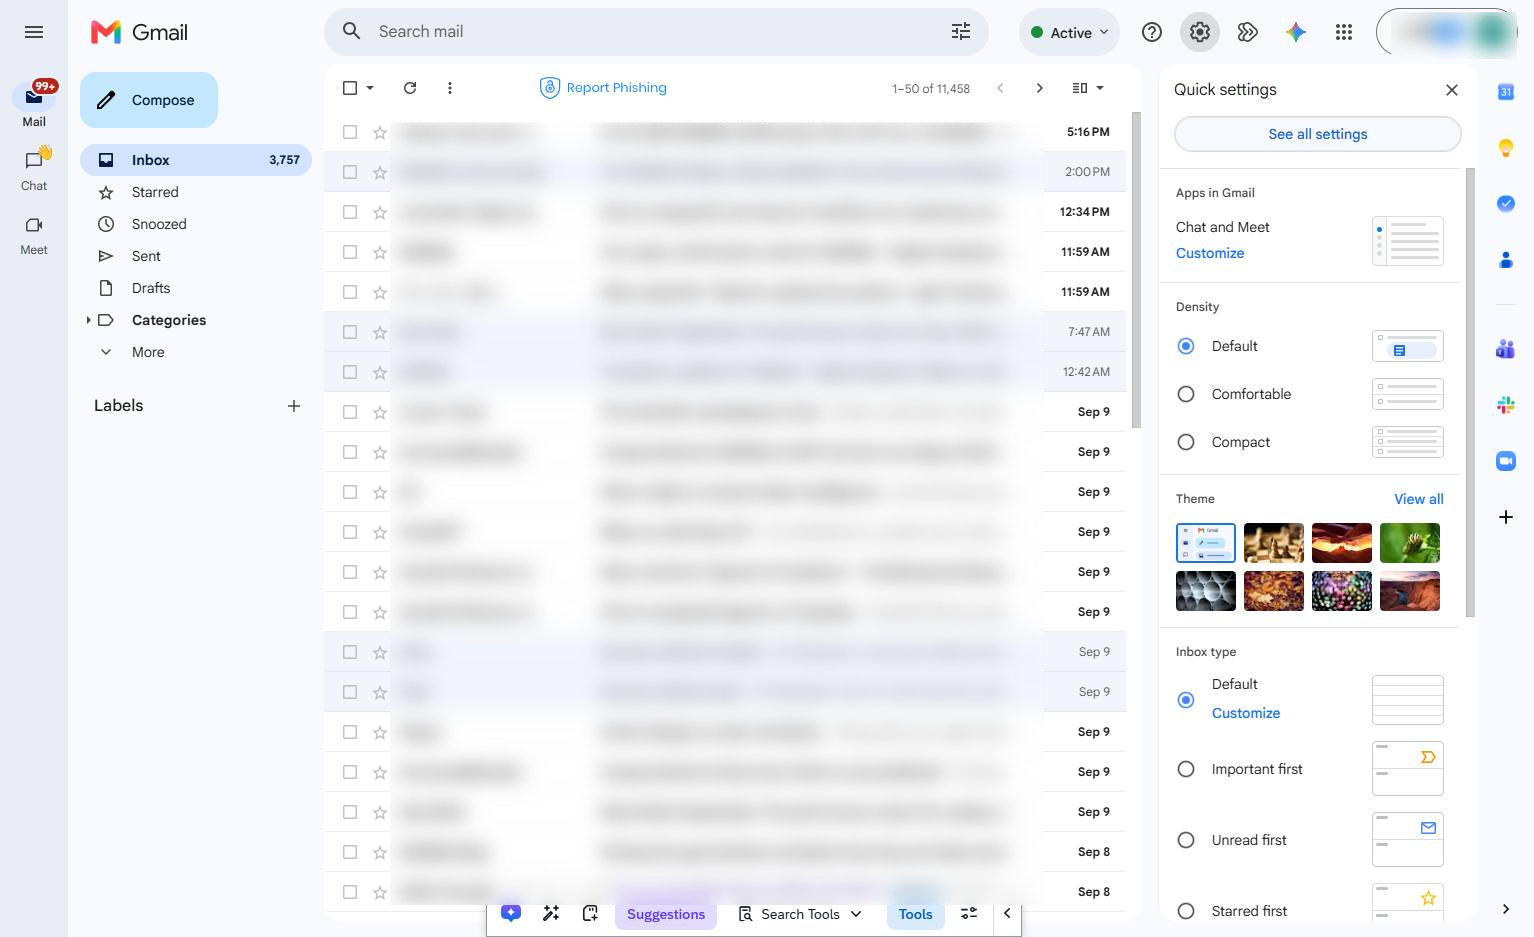Viewport: 1534px width, 937px height.
Task: Select Comfortable density option
Action: pos(1186,394)
